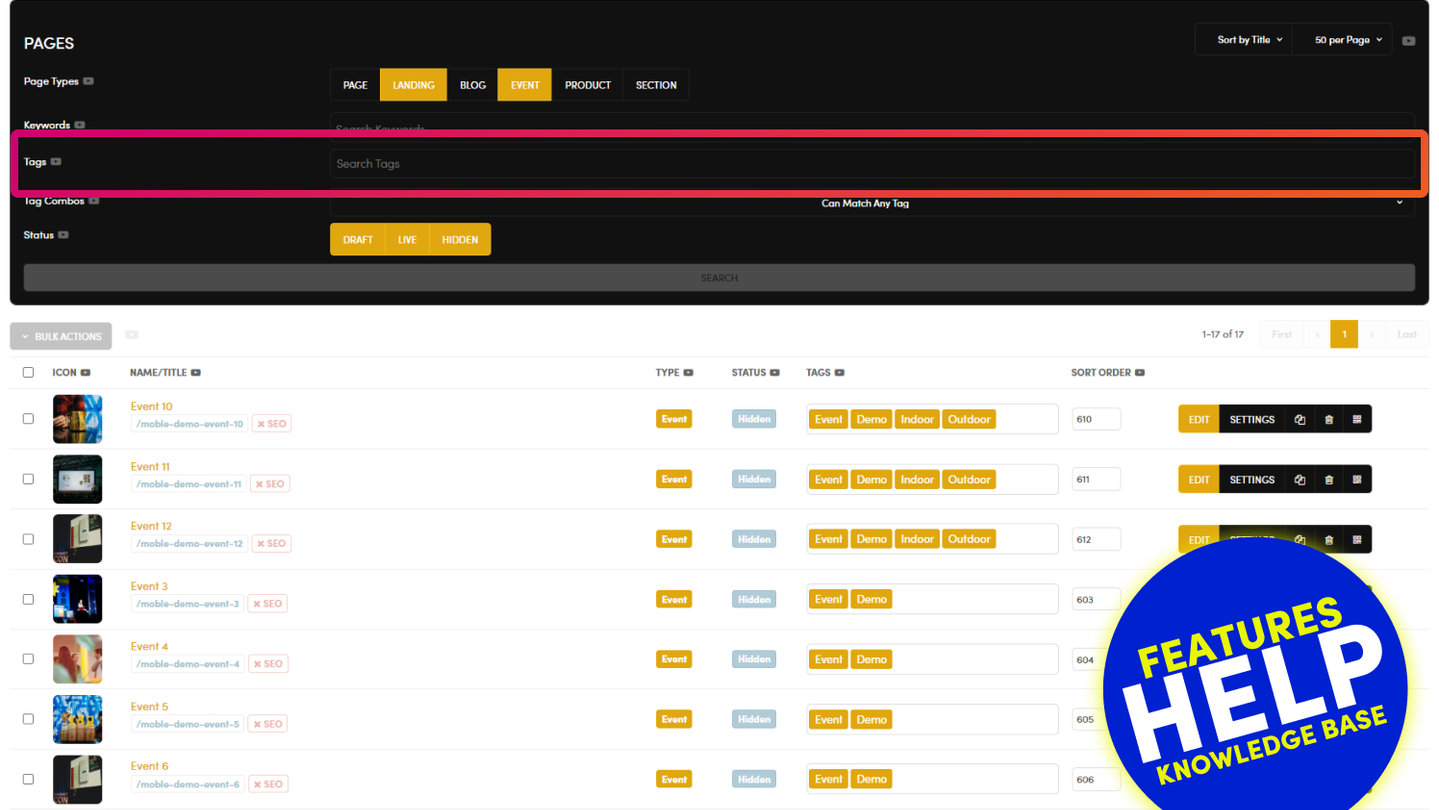Tick the checkbox for Event 10 row
The image size is (1439, 810).
coord(28,419)
